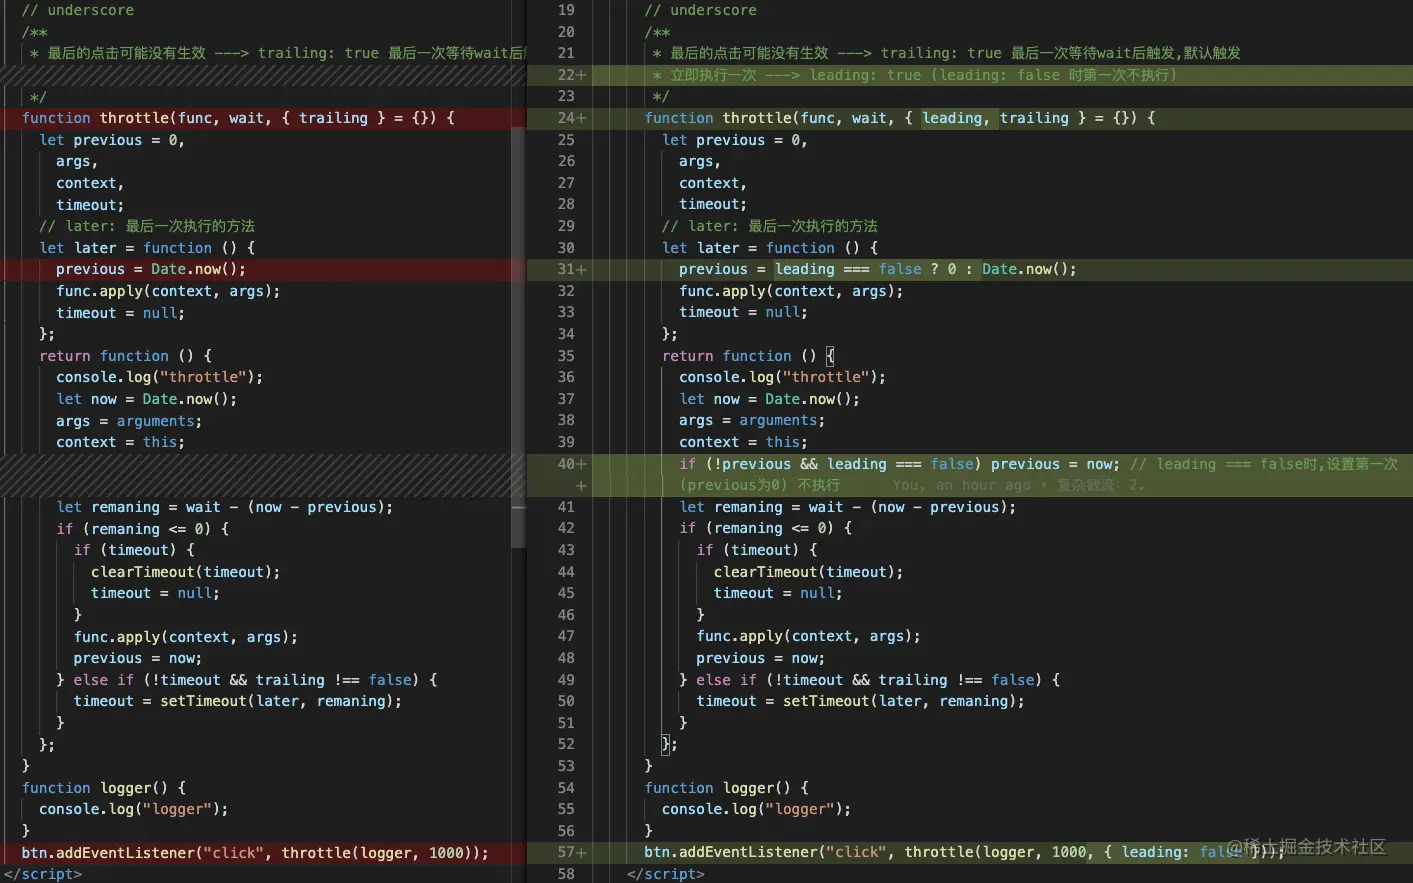This screenshot has width=1413, height=883.
Task: Click the "</script>" tag on line 58
Action: point(666,874)
